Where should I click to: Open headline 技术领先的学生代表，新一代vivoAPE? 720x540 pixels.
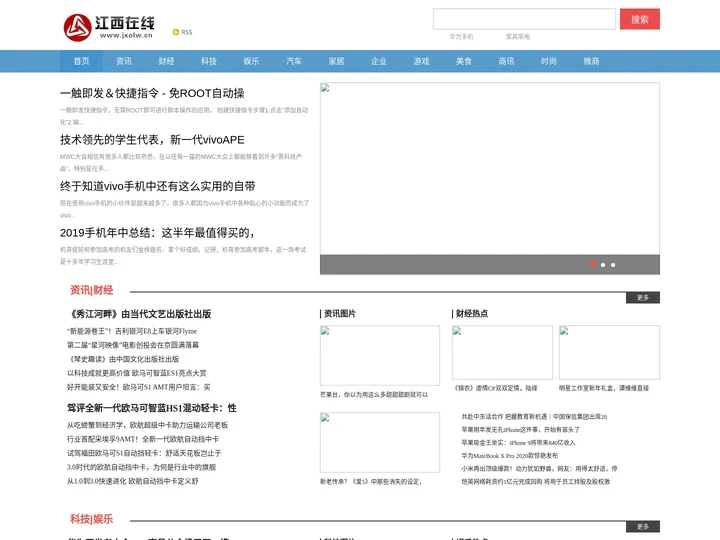(x=152, y=140)
